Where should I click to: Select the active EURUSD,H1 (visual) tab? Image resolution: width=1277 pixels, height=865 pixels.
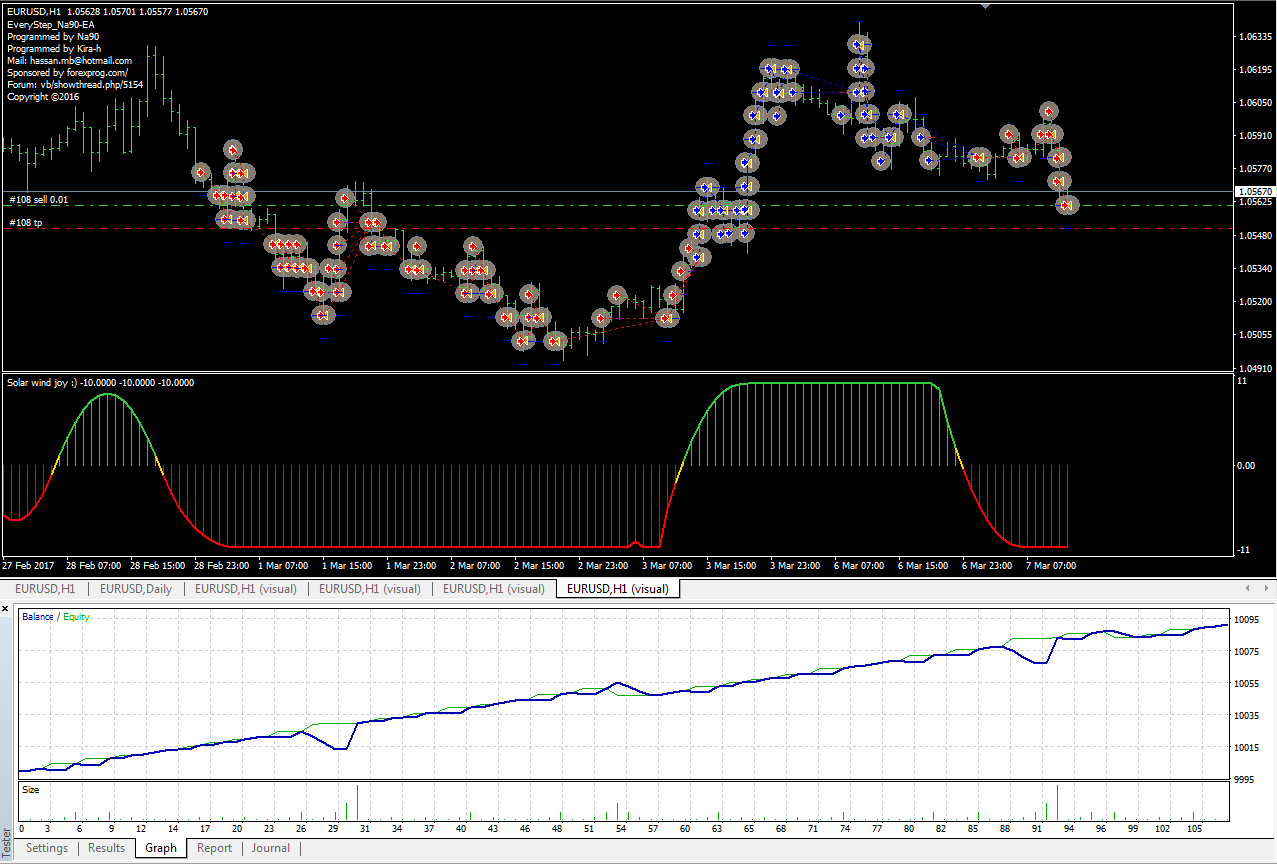point(617,589)
